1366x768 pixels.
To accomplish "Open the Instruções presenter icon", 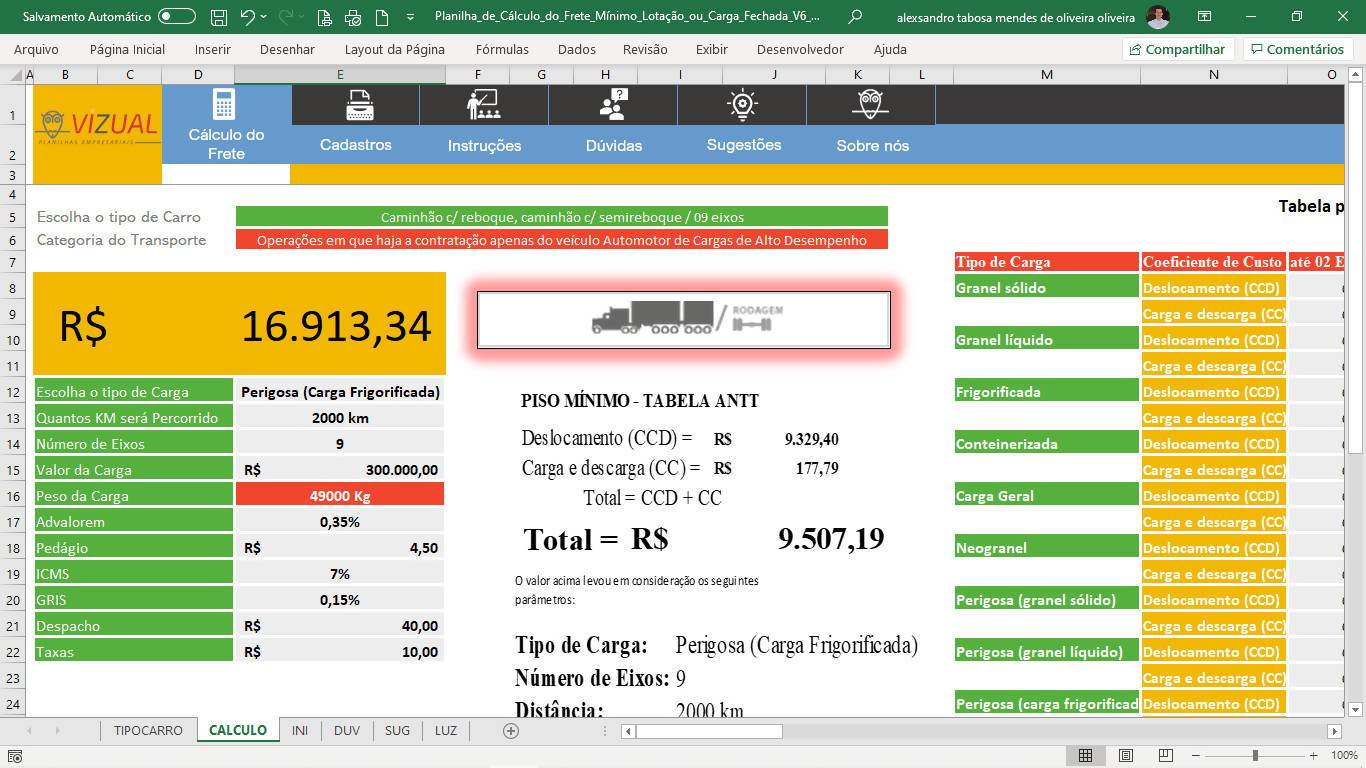I will [x=483, y=104].
